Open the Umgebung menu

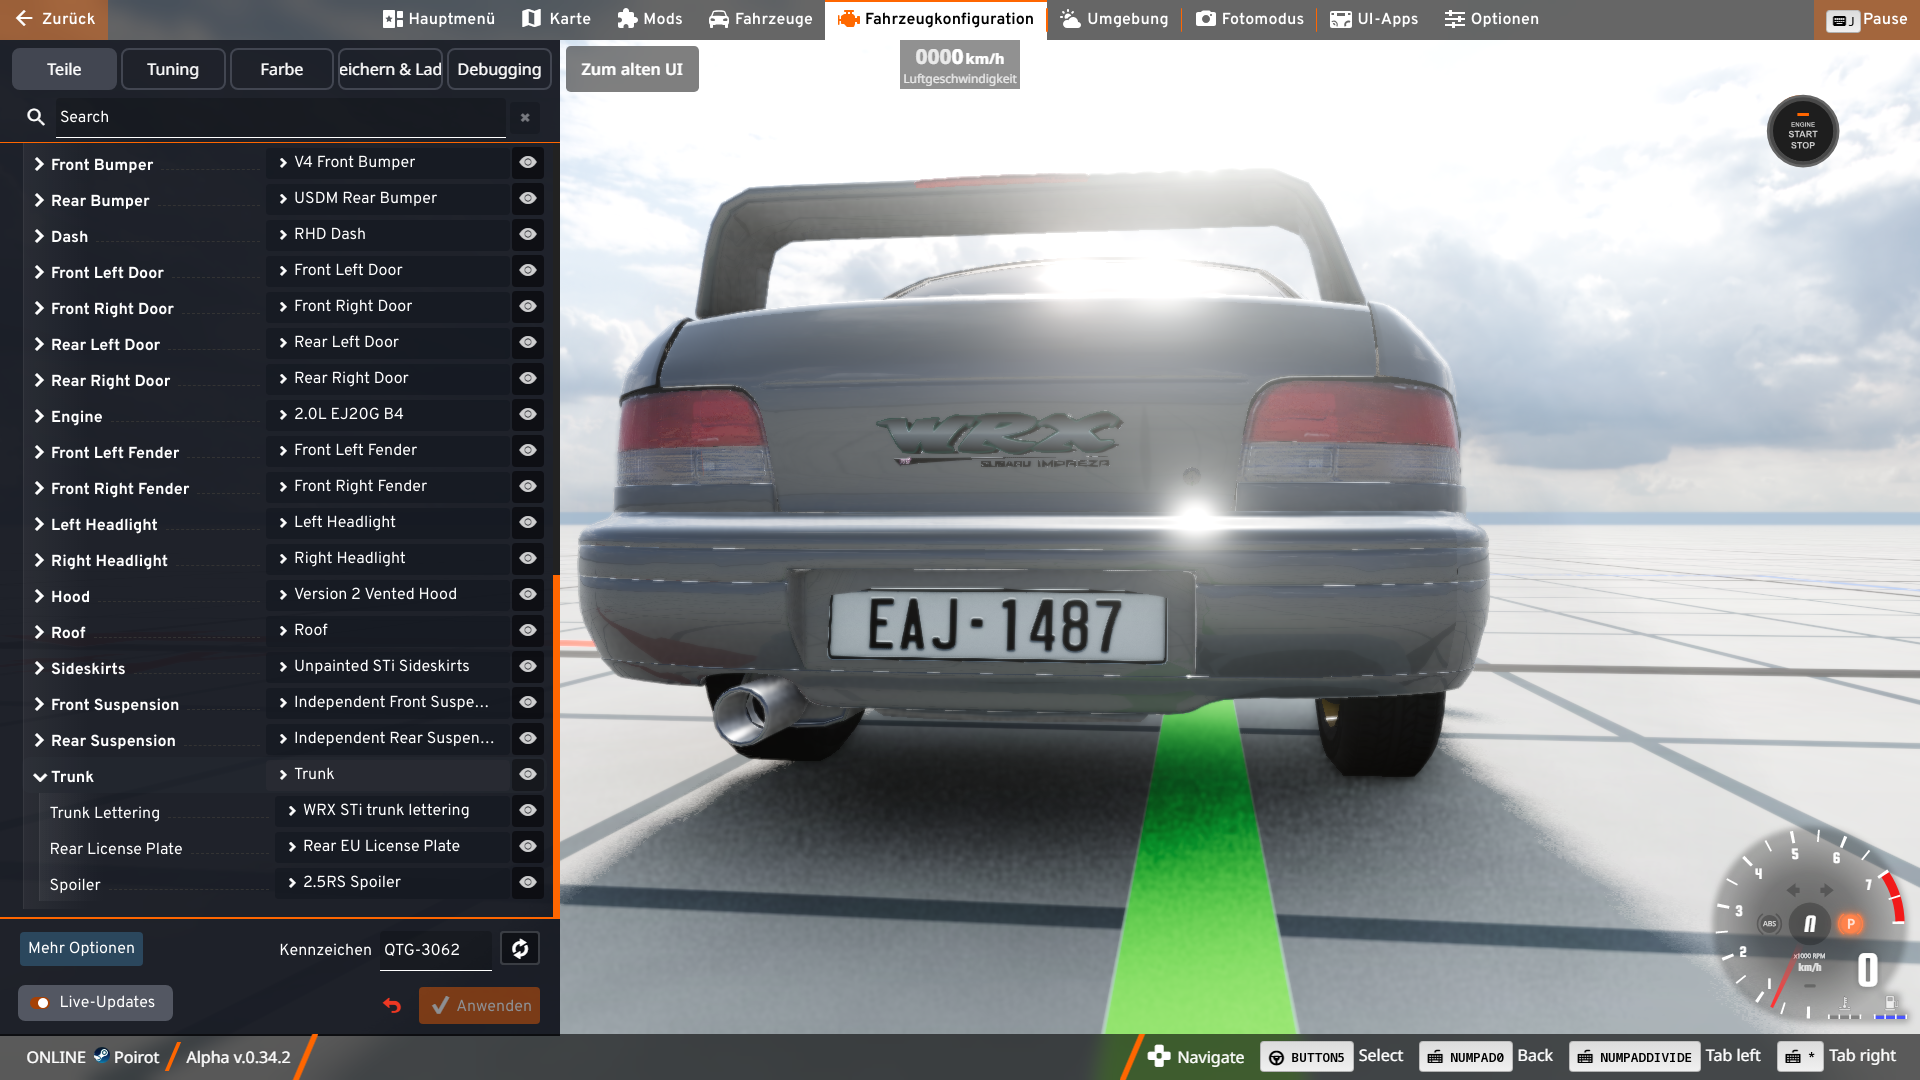(1114, 19)
